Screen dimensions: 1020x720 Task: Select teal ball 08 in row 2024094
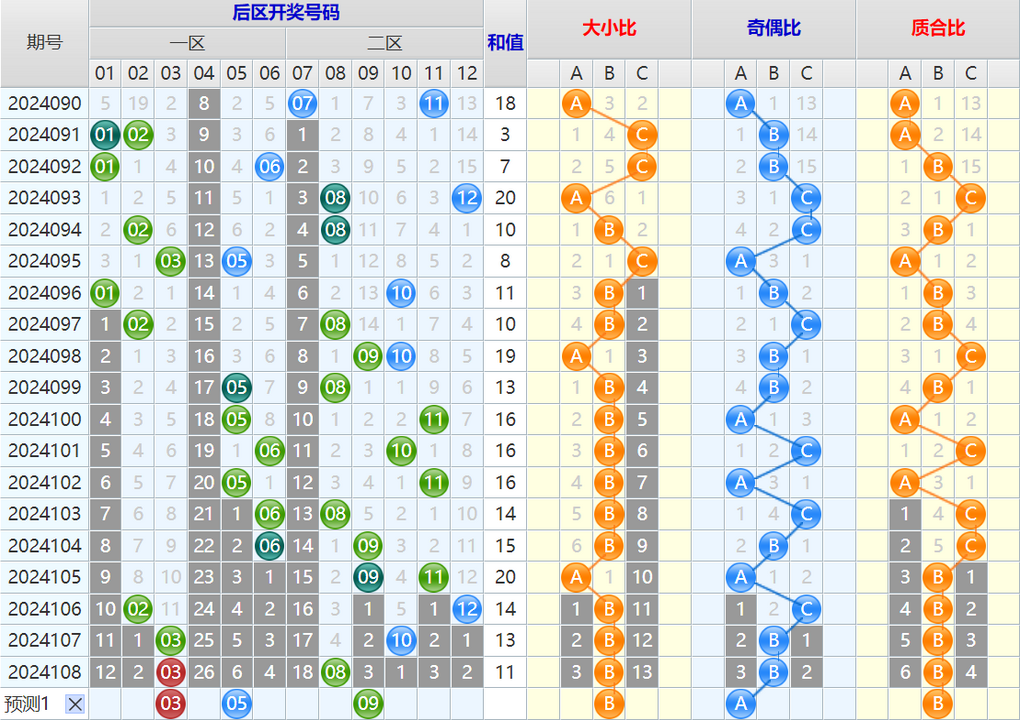click(336, 230)
